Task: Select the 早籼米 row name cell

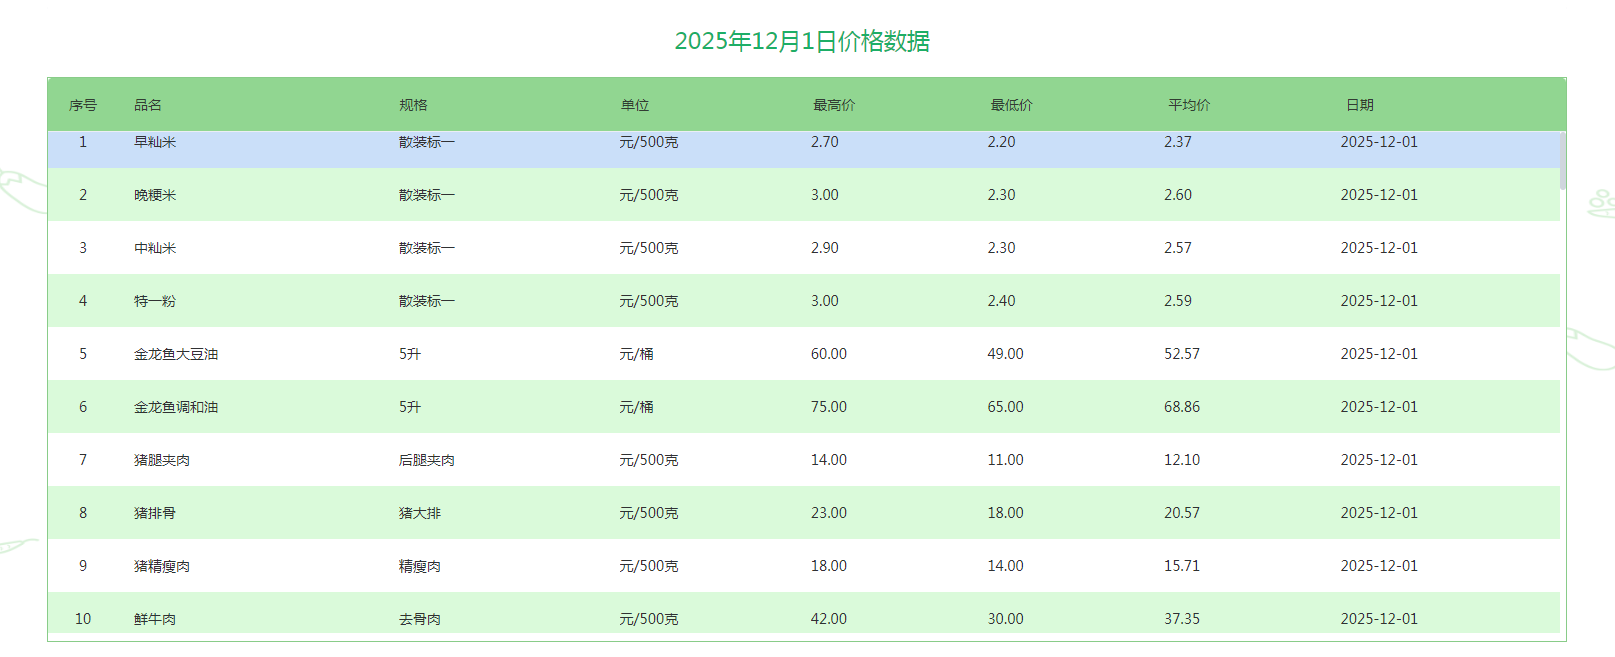Action: click(155, 142)
